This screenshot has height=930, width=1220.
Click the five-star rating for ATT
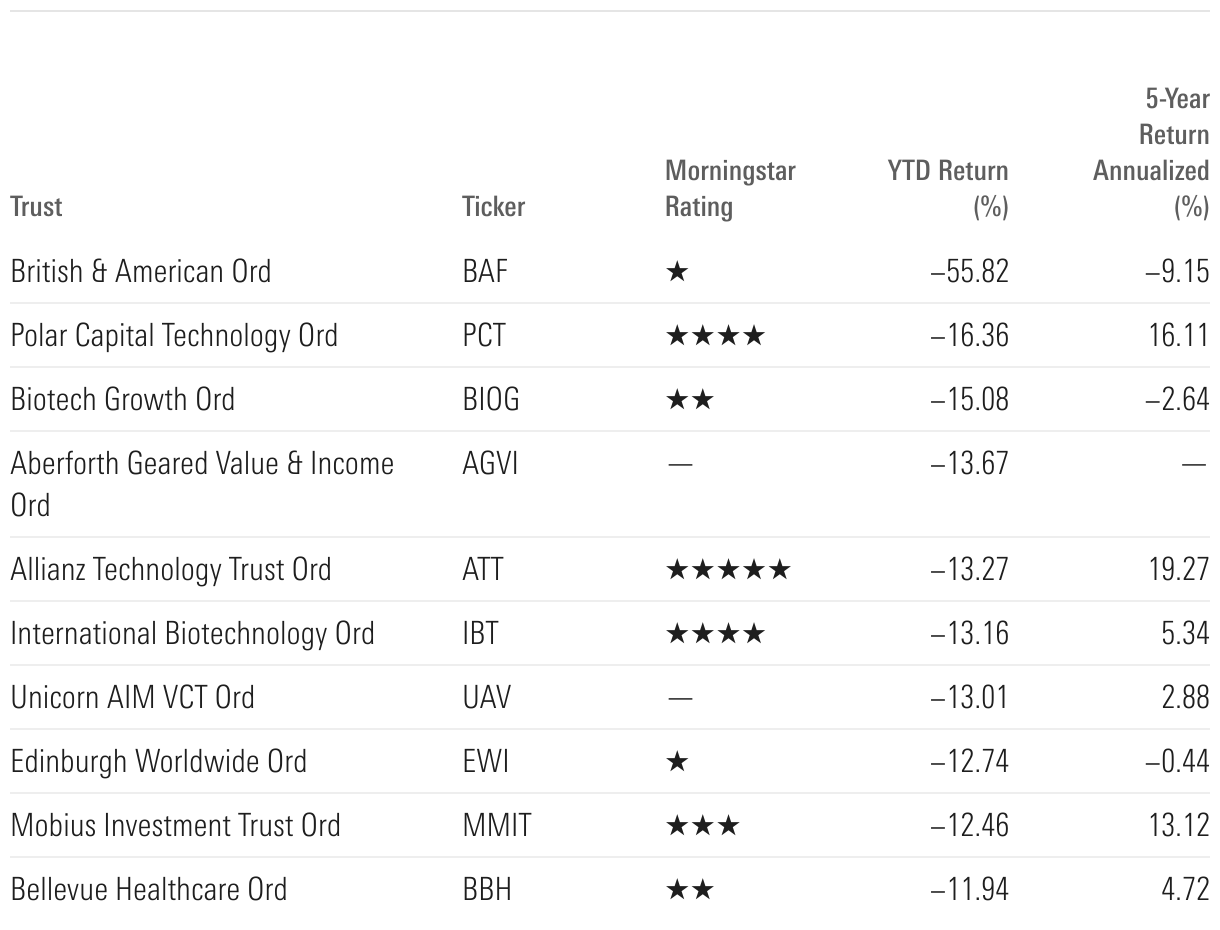728,570
